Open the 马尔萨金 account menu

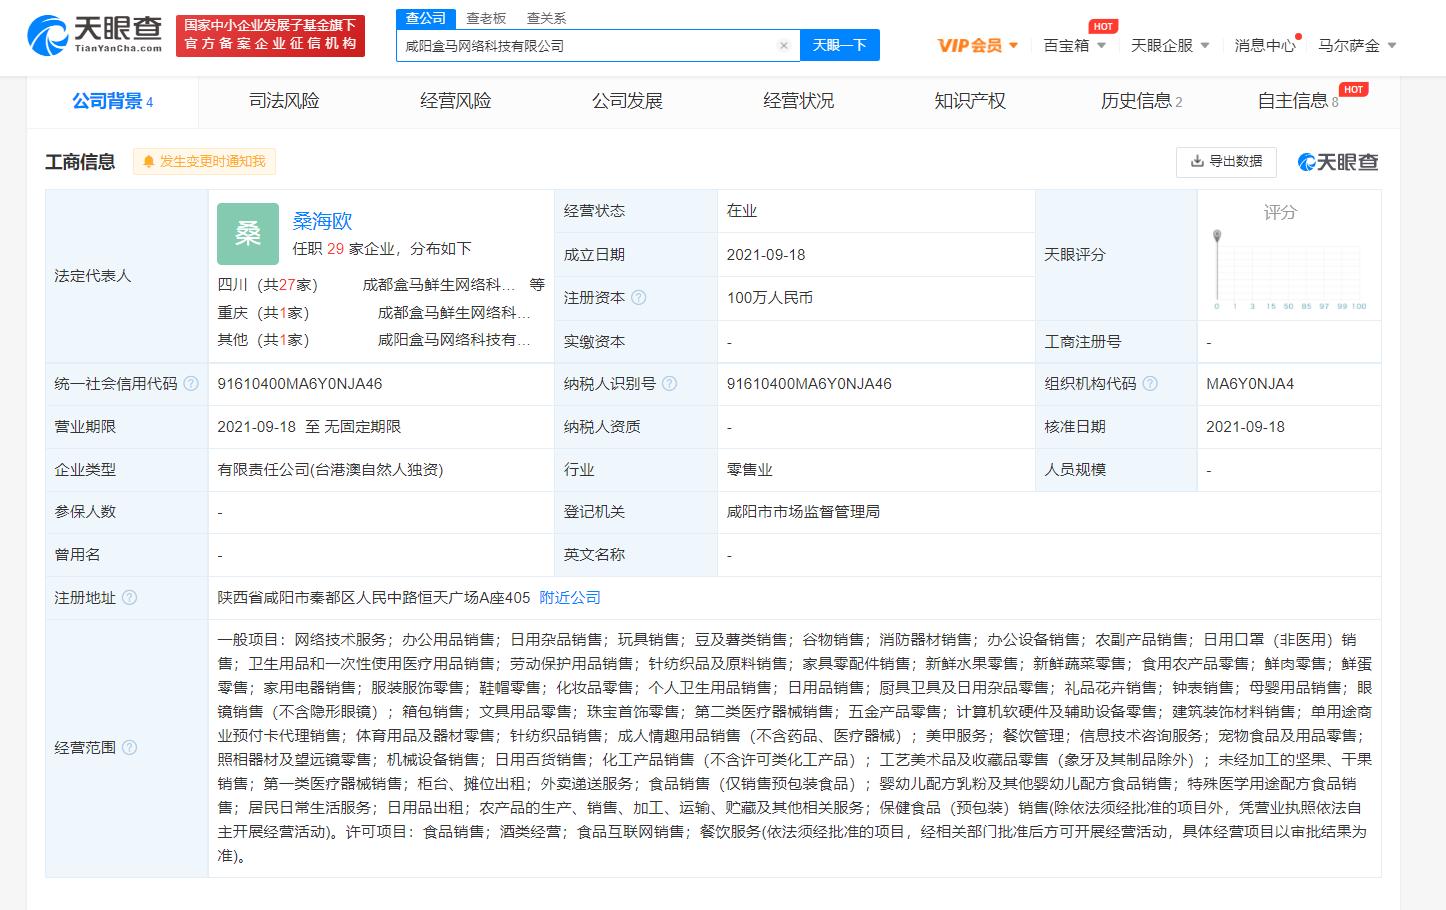(x=1356, y=46)
